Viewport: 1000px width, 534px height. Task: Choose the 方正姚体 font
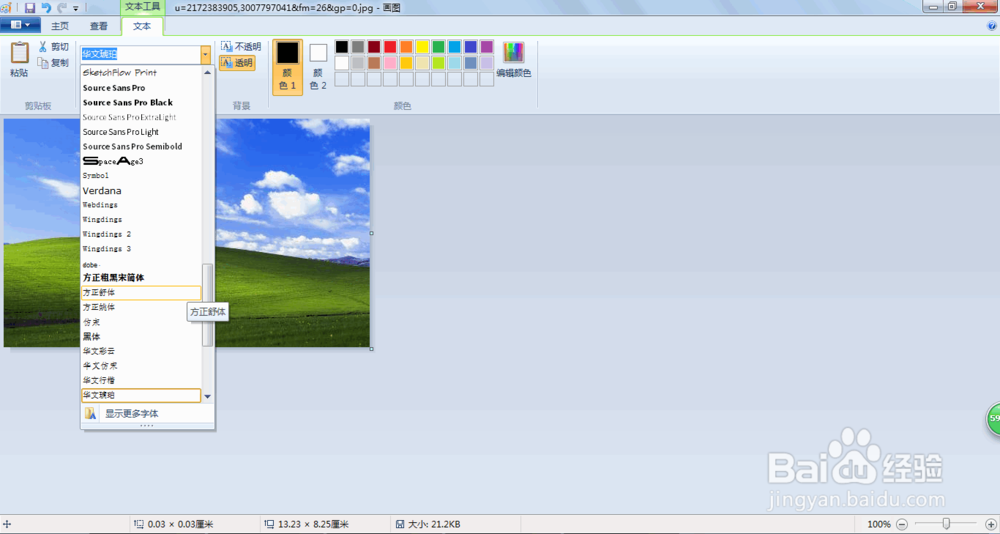pyautogui.click(x=141, y=307)
